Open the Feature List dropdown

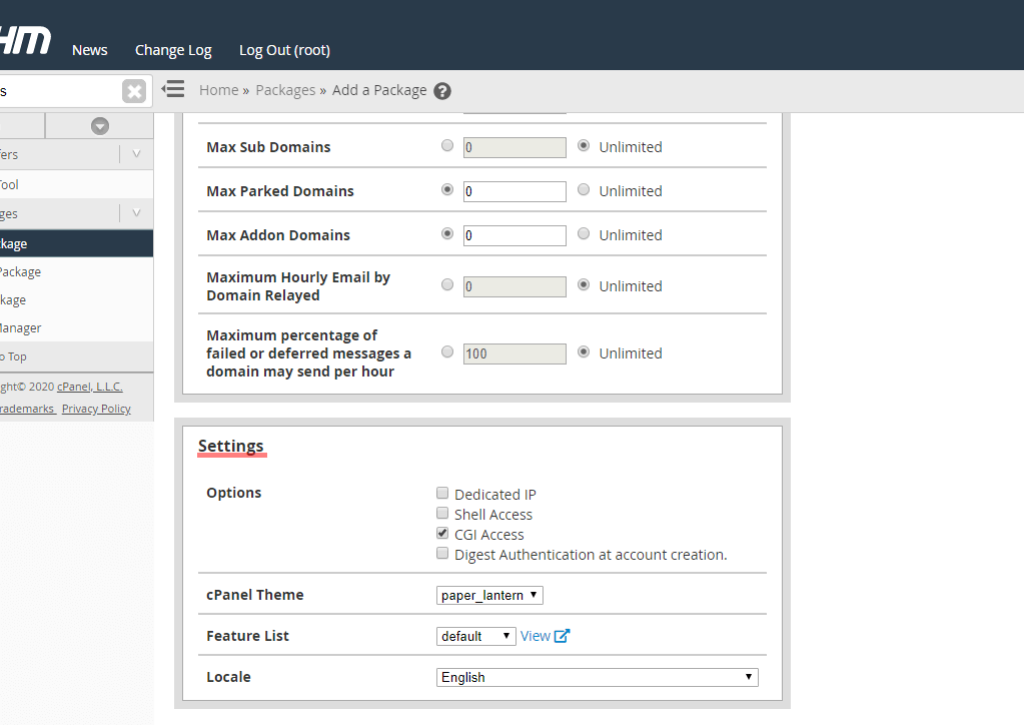point(475,636)
